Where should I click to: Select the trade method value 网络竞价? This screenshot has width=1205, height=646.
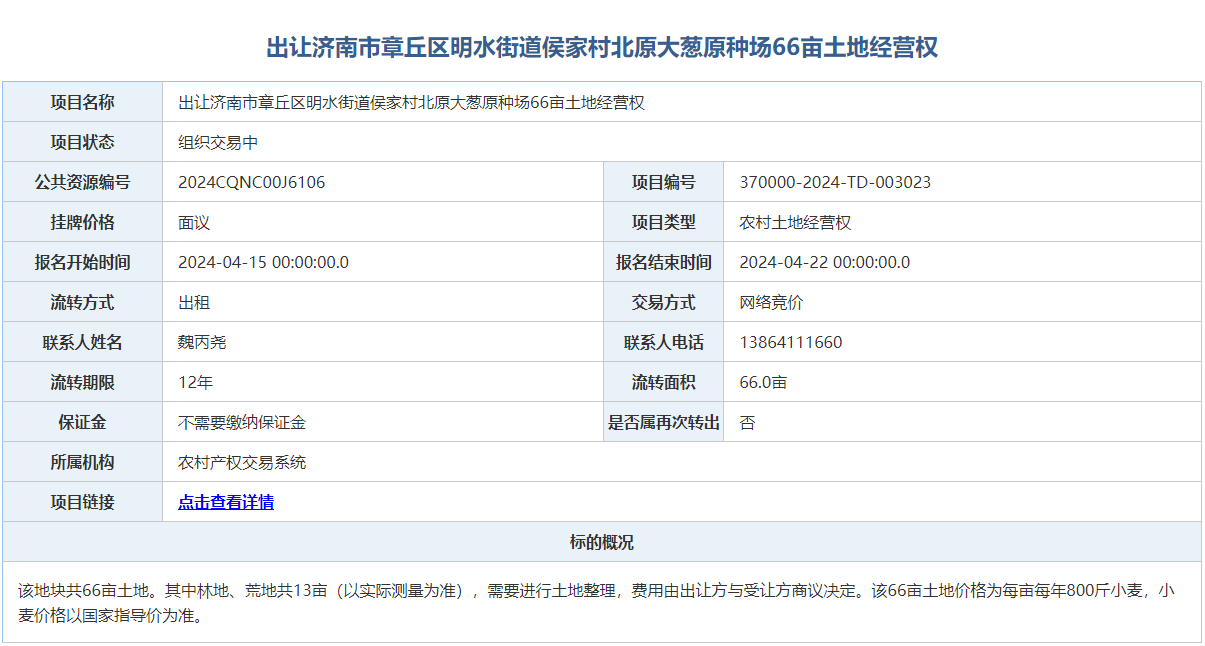coord(771,302)
